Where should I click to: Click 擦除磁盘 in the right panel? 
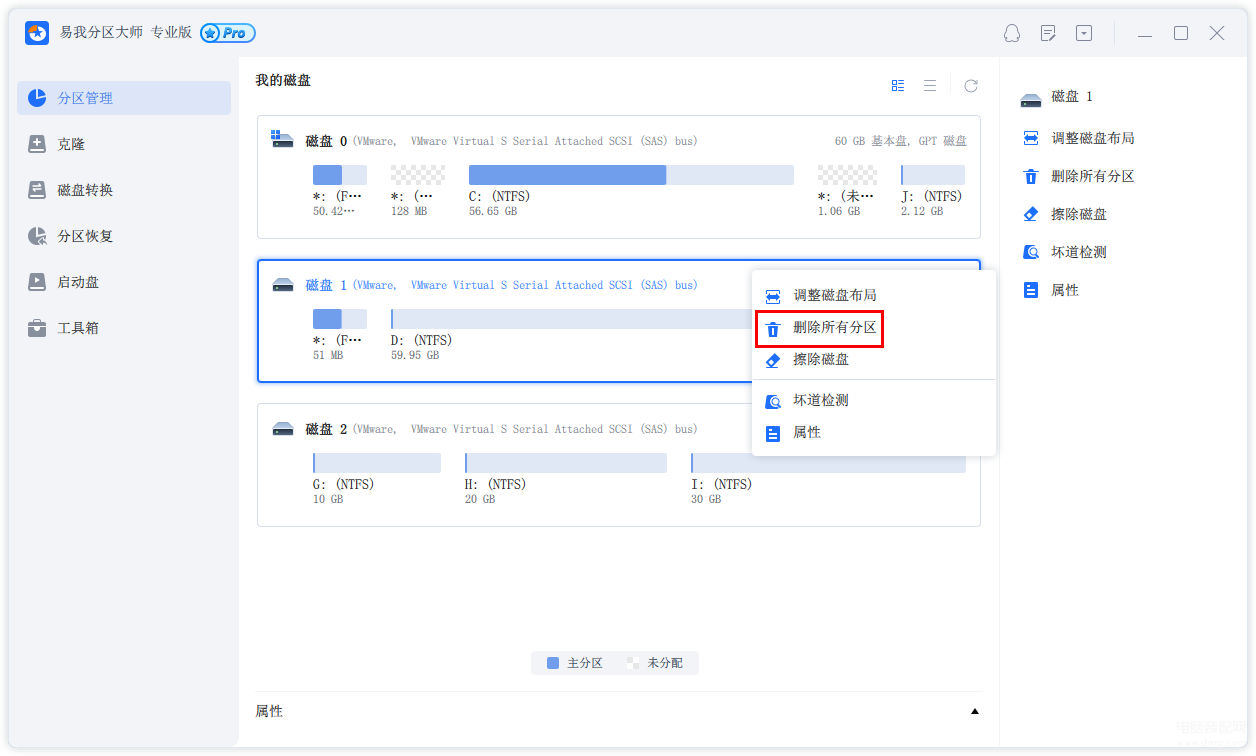click(1079, 214)
